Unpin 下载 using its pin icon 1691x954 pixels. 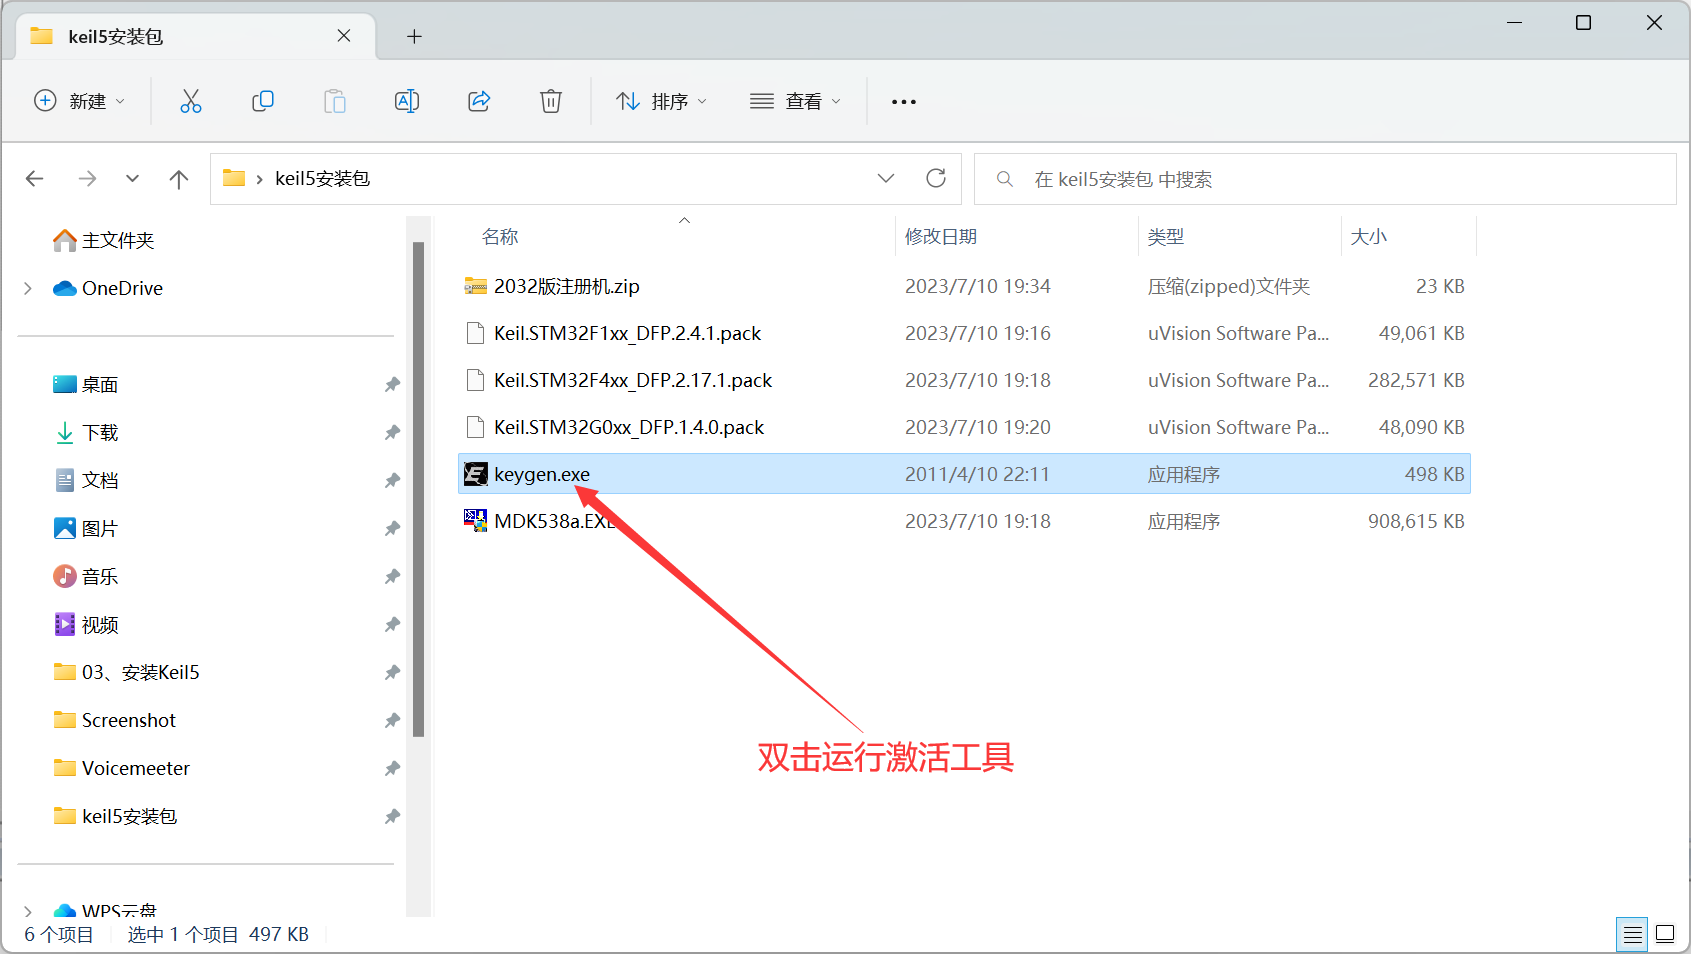click(392, 433)
